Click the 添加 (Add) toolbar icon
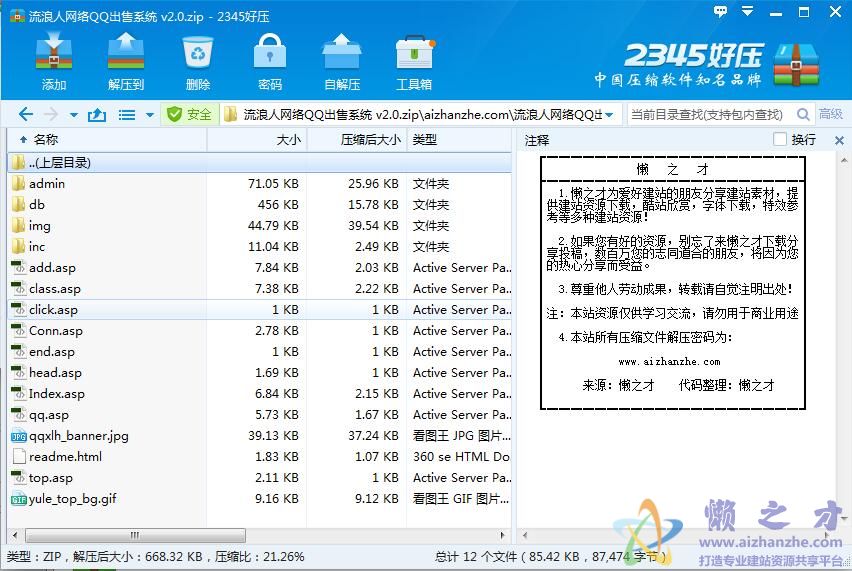852x571 pixels. pyautogui.click(x=54, y=60)
